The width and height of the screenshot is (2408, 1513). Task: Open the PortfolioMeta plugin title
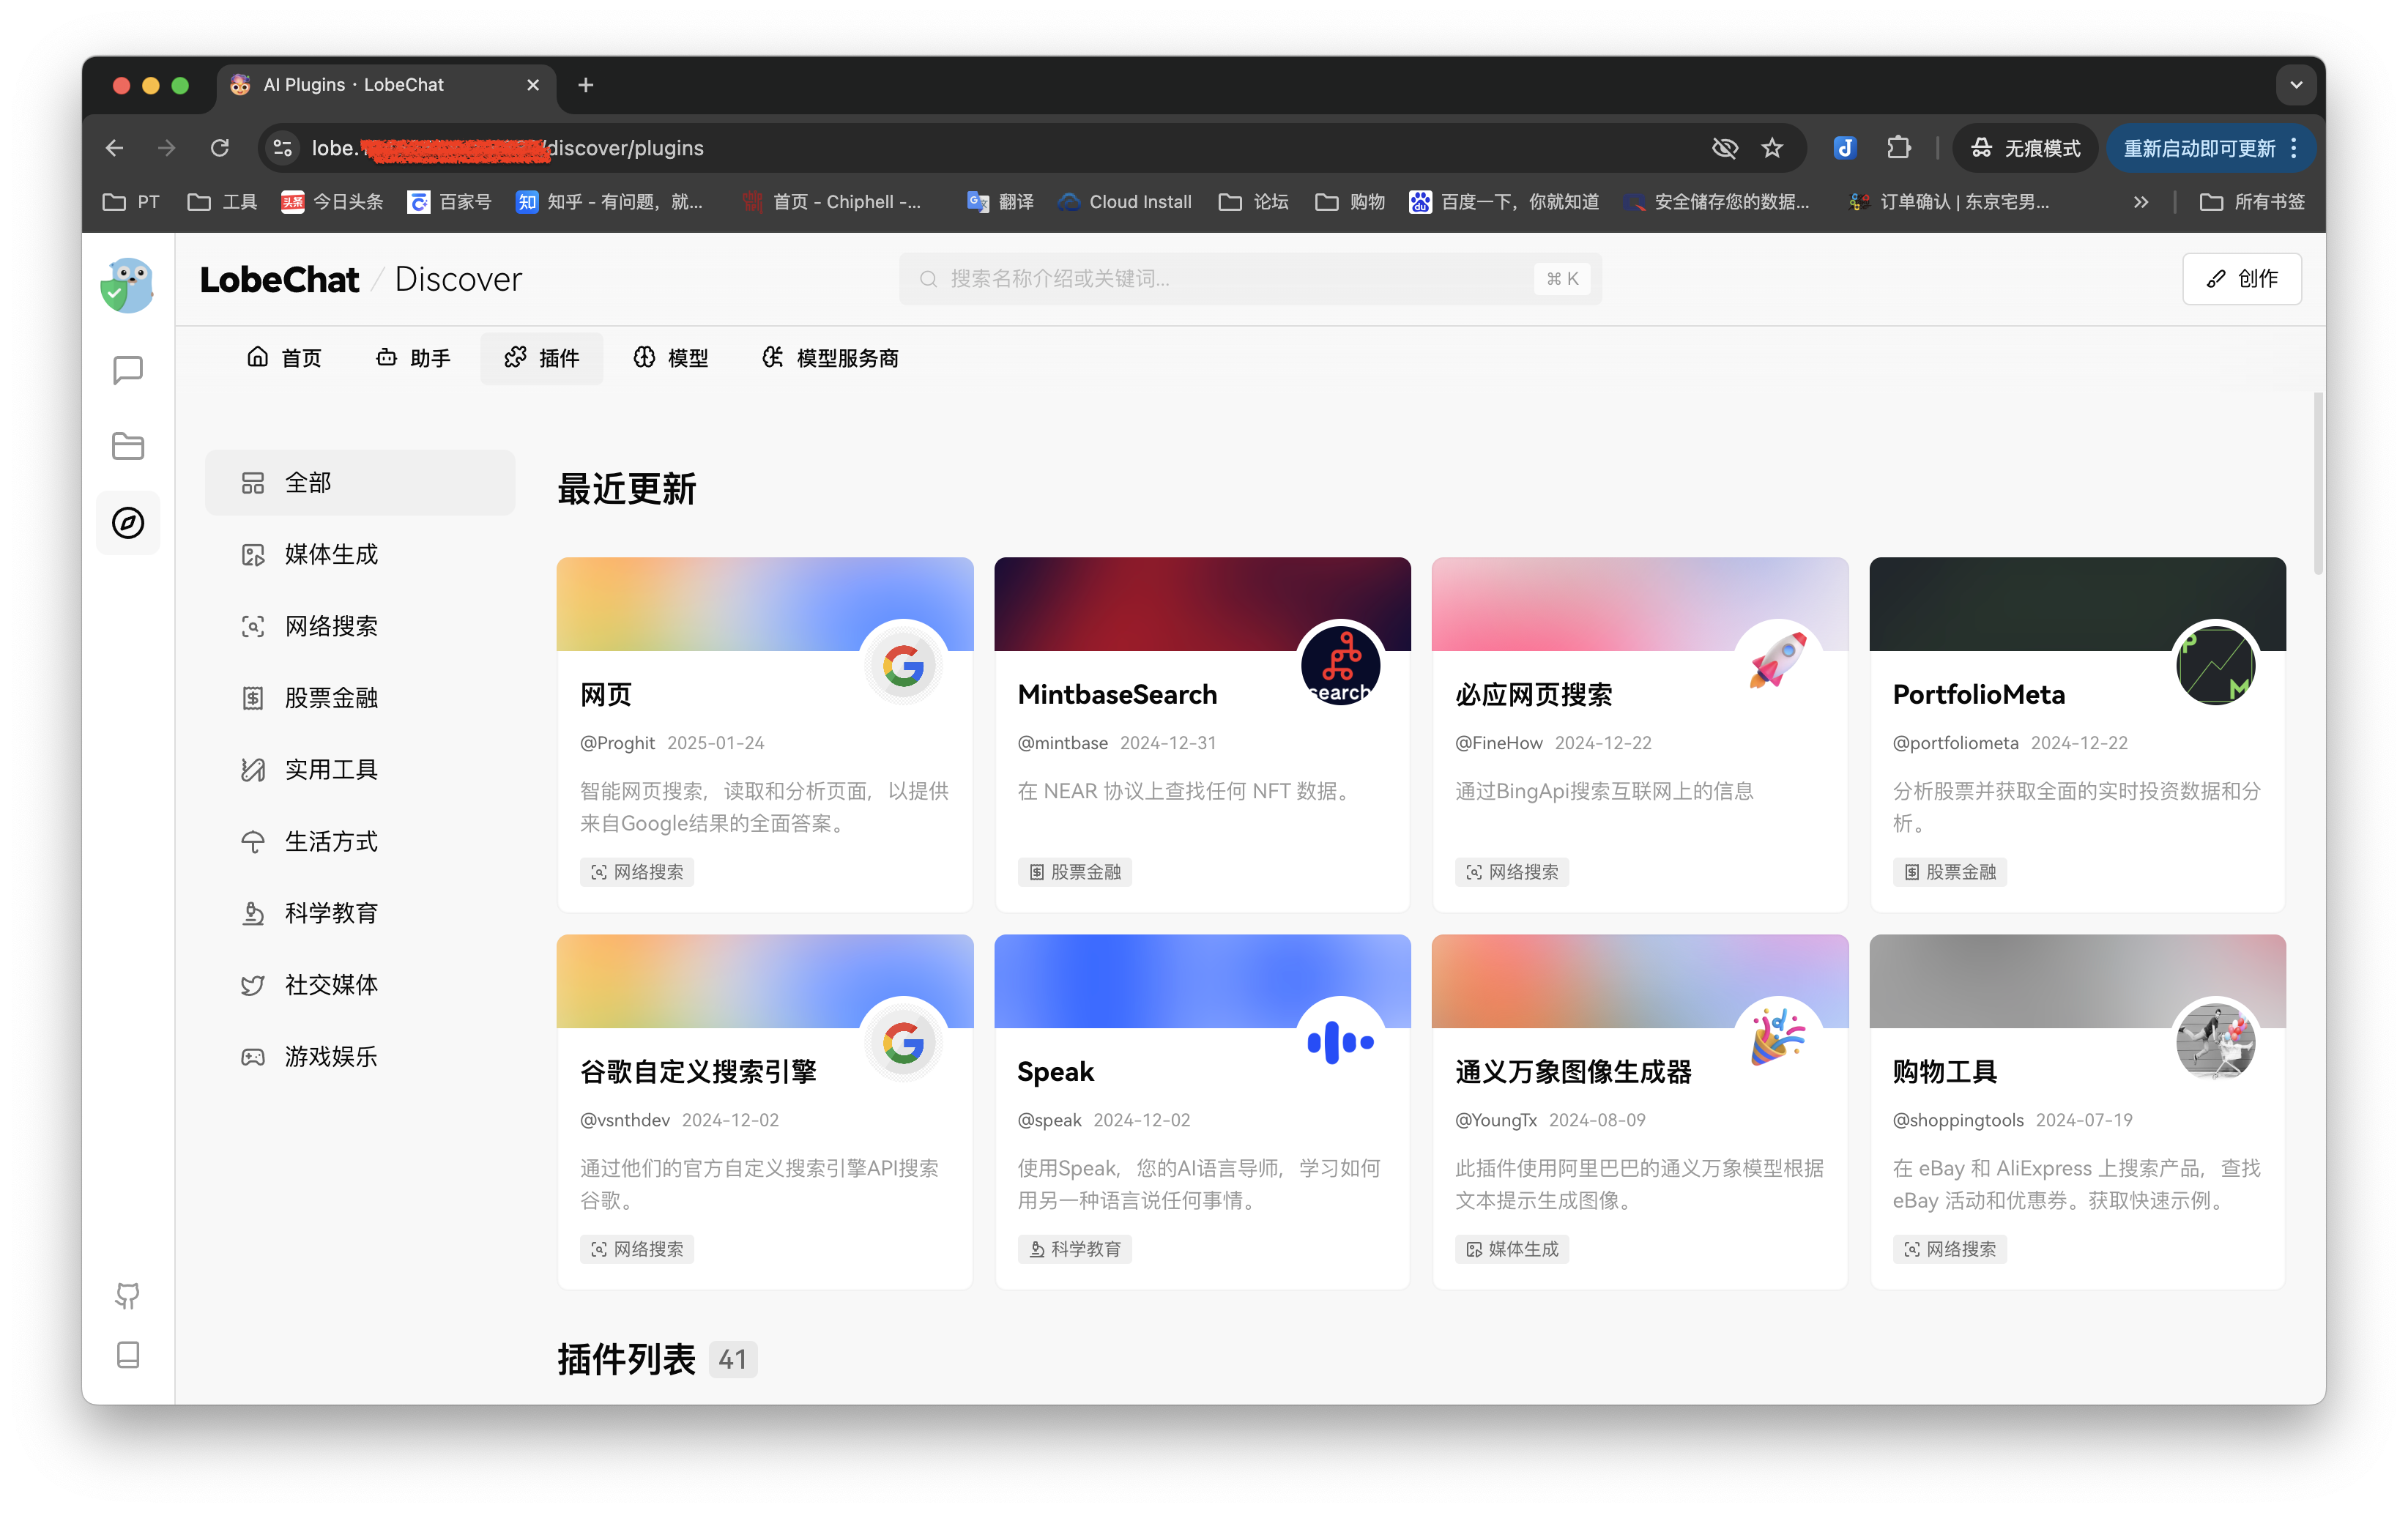coord(1978,694)
